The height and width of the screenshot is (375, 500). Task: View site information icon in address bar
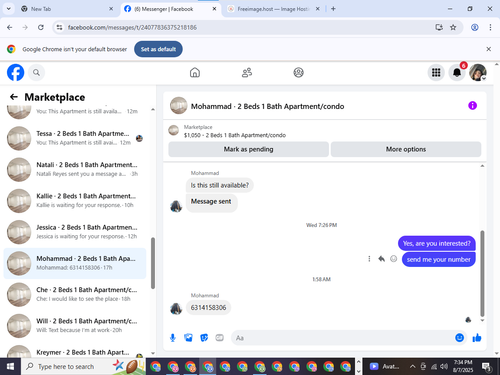[59, 27]
